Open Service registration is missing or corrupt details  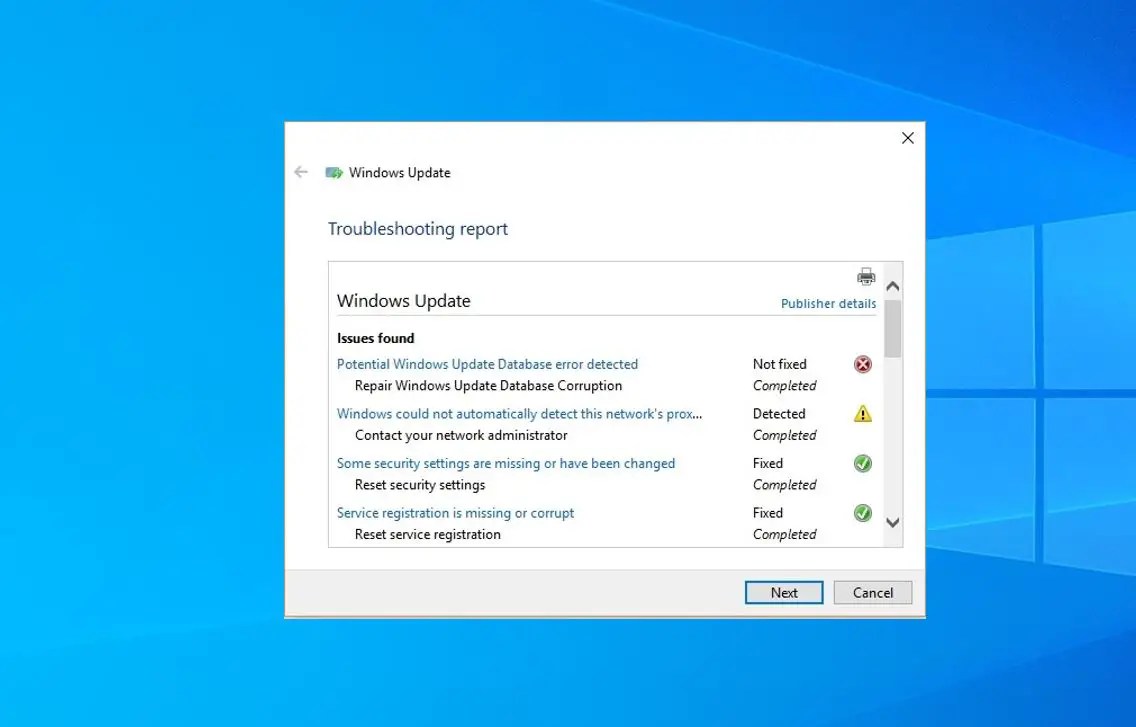455,513
